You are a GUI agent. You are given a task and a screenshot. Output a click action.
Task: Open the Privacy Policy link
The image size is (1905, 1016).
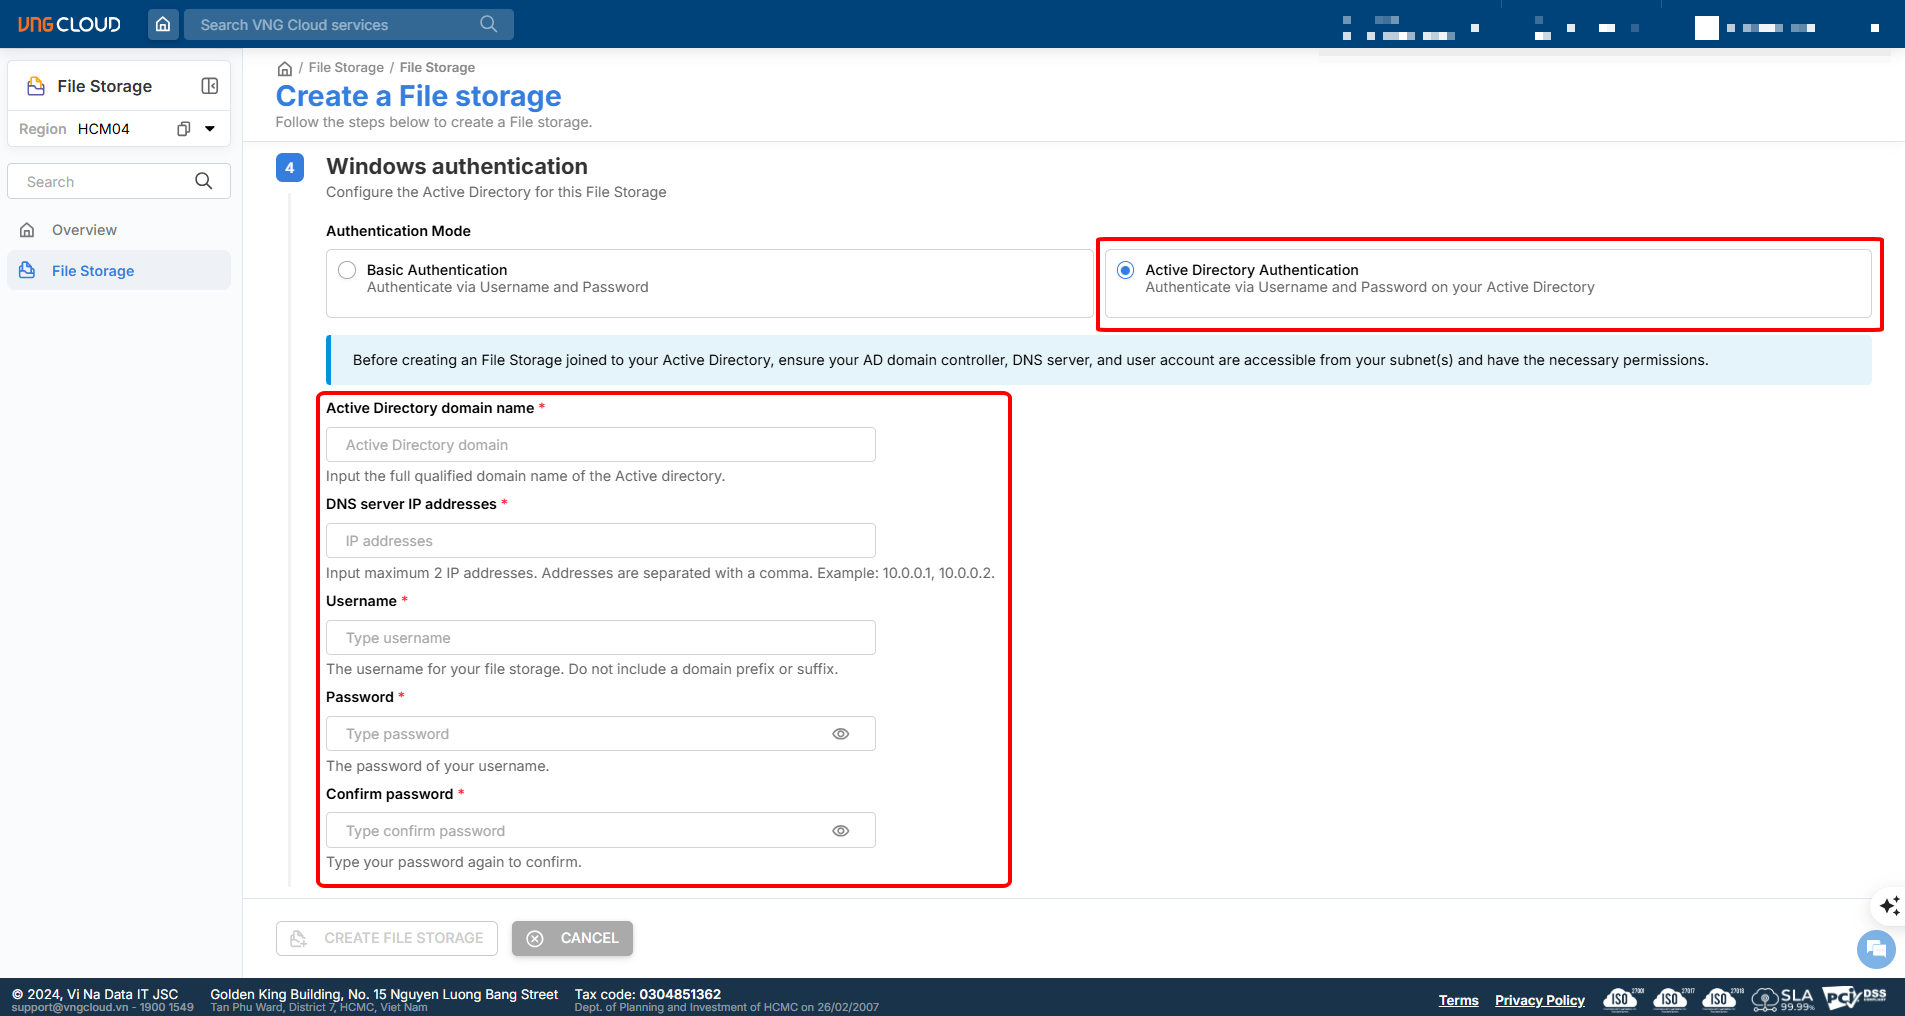click(x=1539, y=1000)
